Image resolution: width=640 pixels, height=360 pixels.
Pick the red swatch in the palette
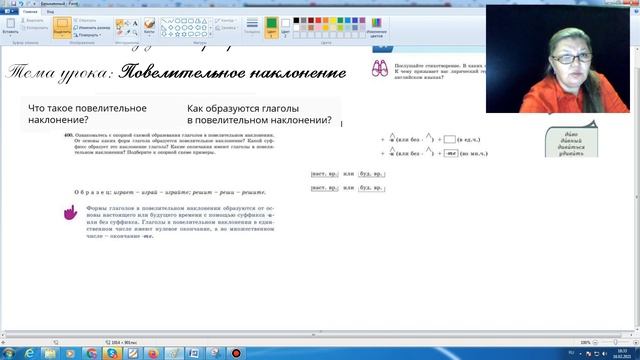(x=318, y=20)
